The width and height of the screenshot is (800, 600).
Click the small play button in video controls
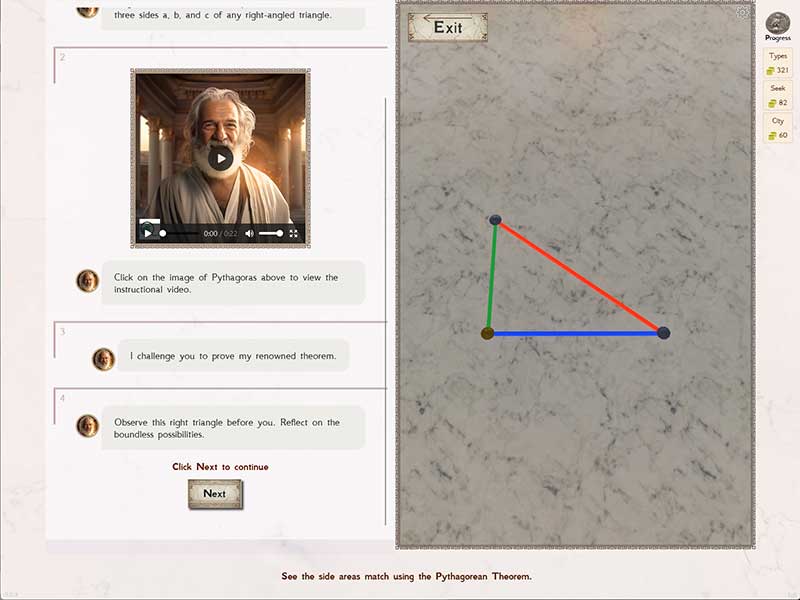148,233
